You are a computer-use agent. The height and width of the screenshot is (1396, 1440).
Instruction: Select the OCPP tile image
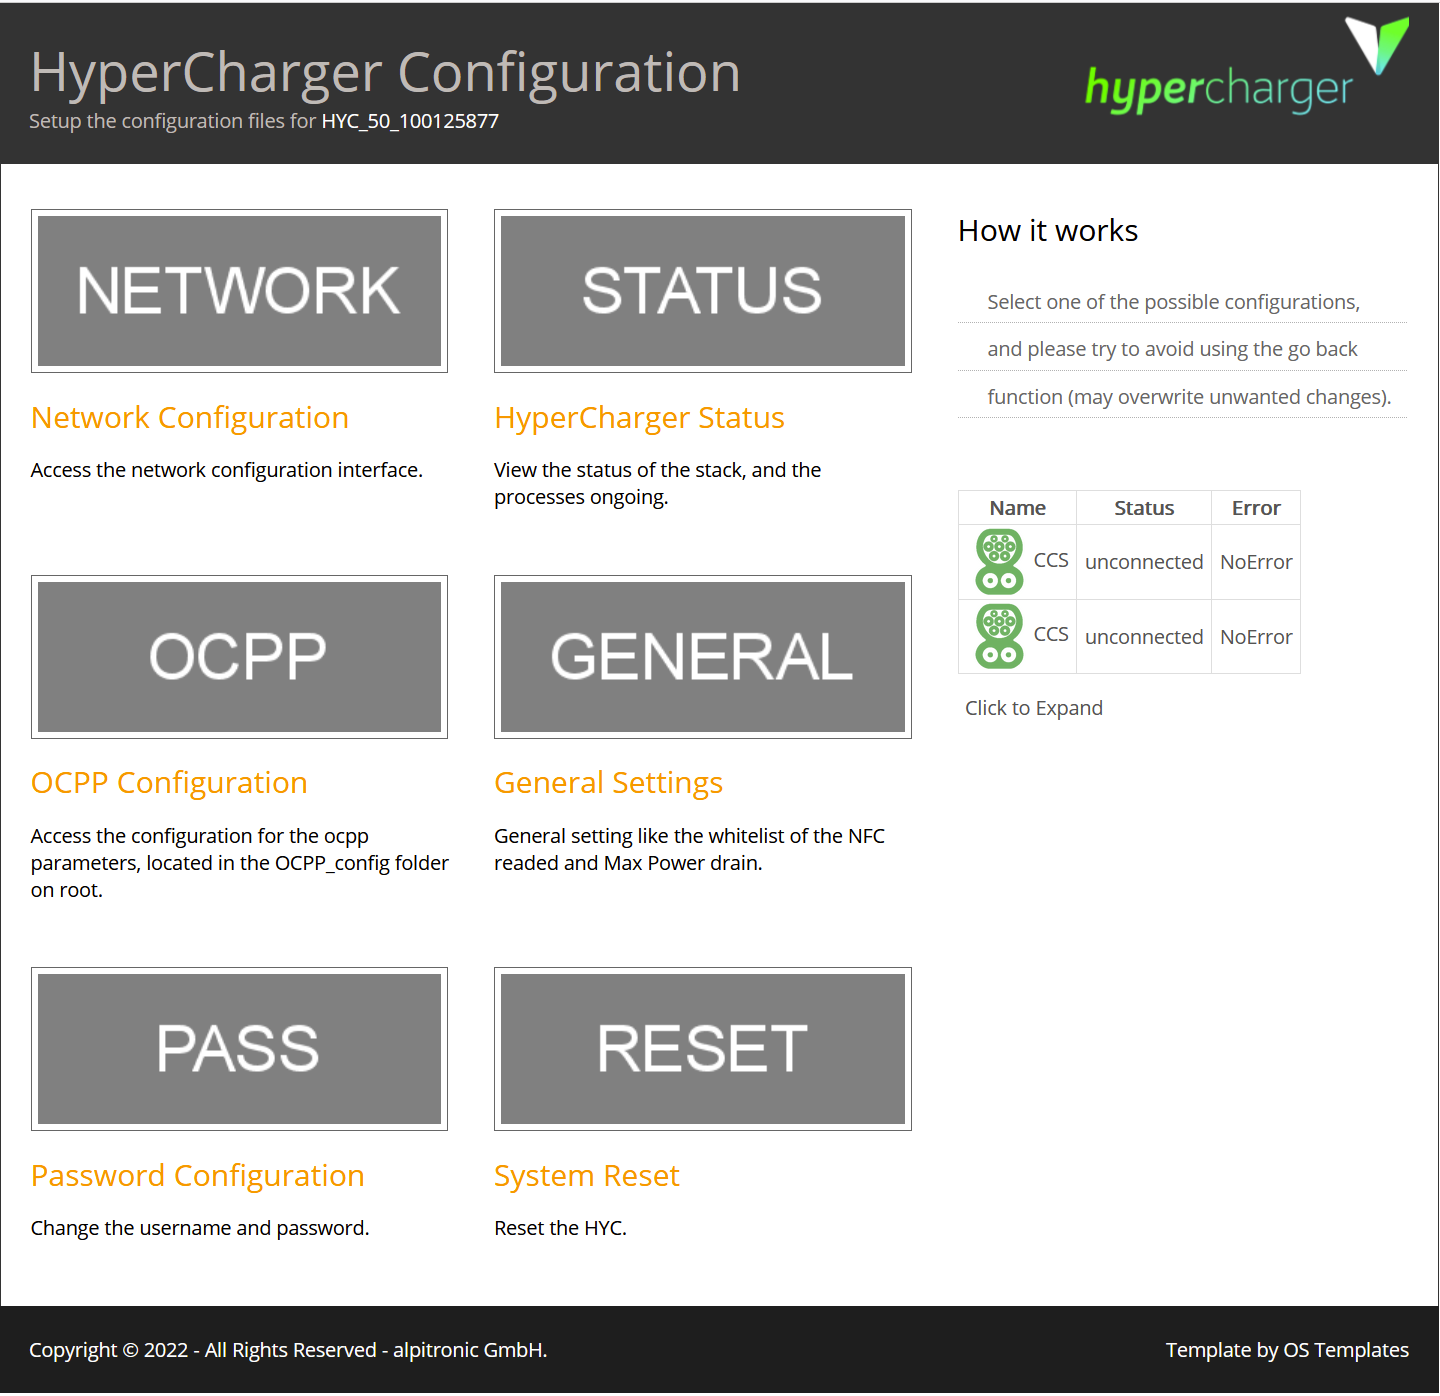tap(239, 657)
